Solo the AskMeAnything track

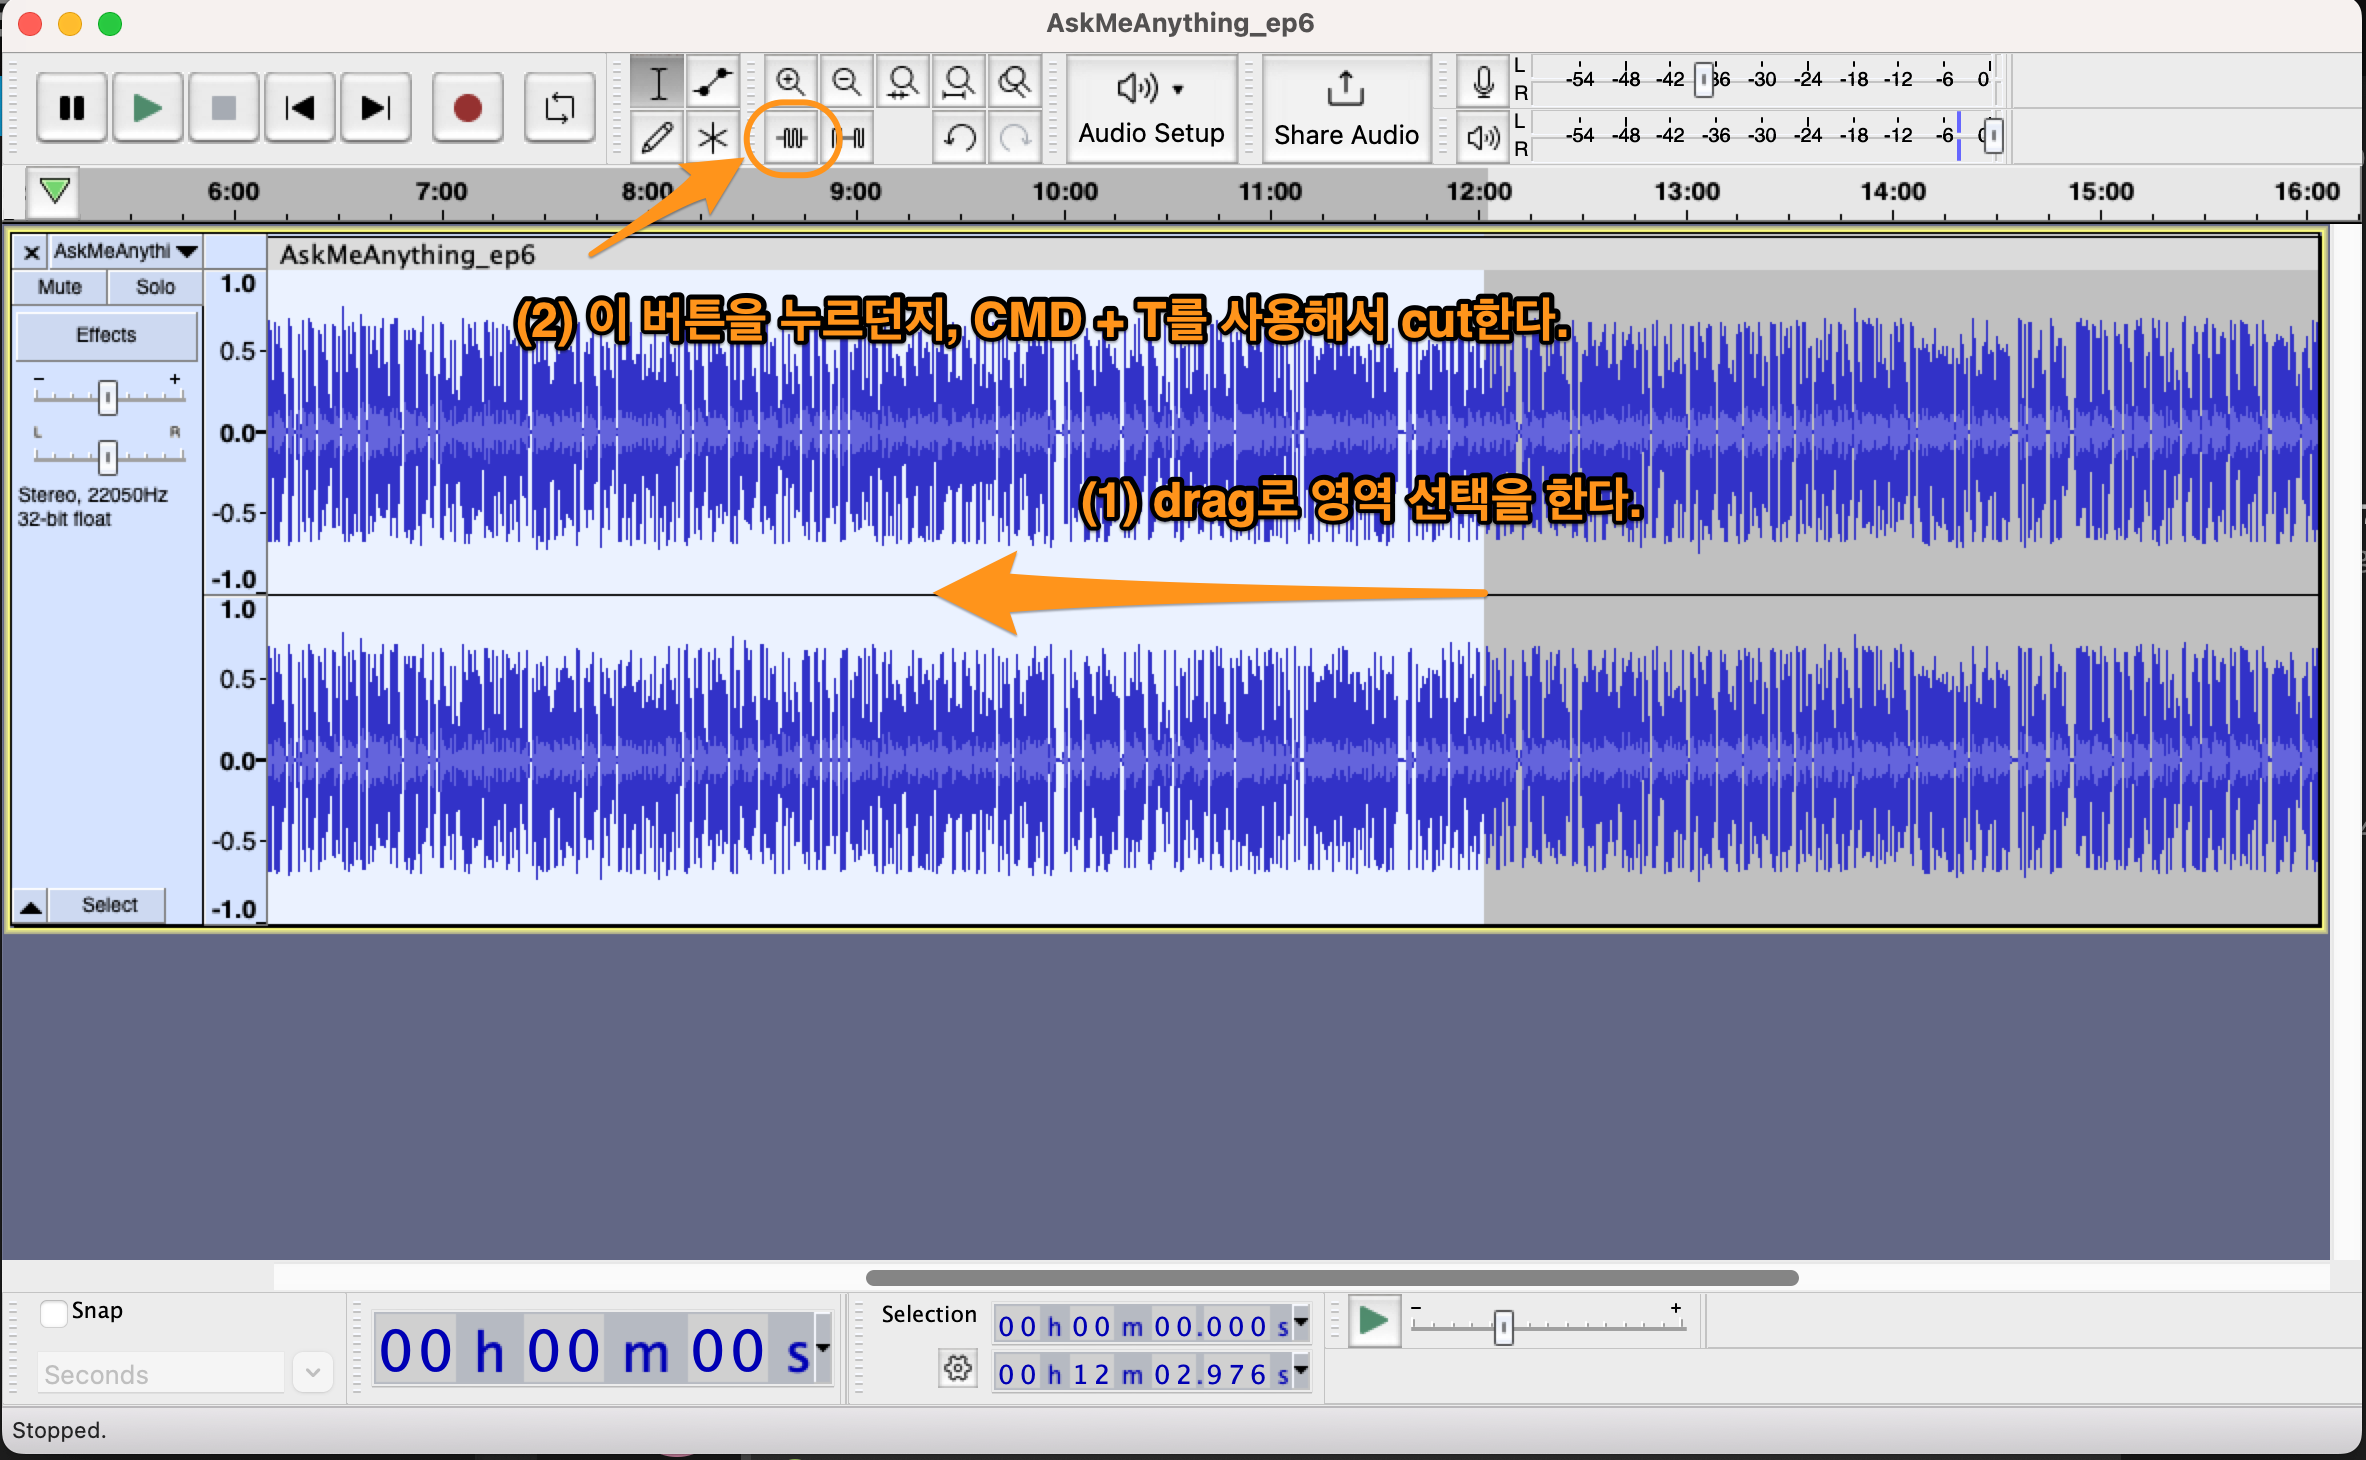155,287
